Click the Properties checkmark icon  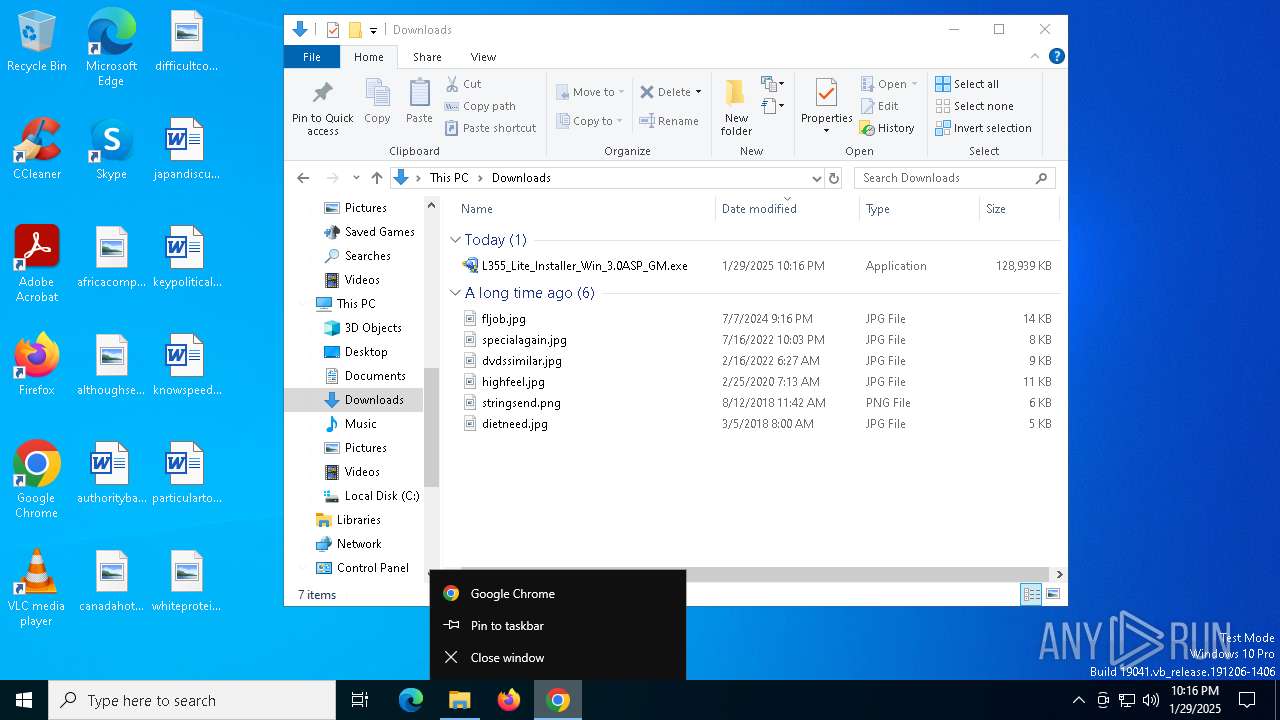(826, 93)
